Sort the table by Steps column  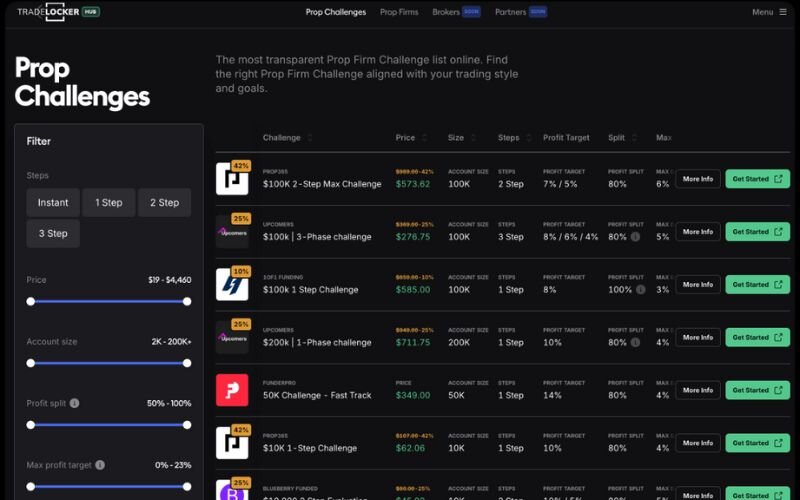514,138
